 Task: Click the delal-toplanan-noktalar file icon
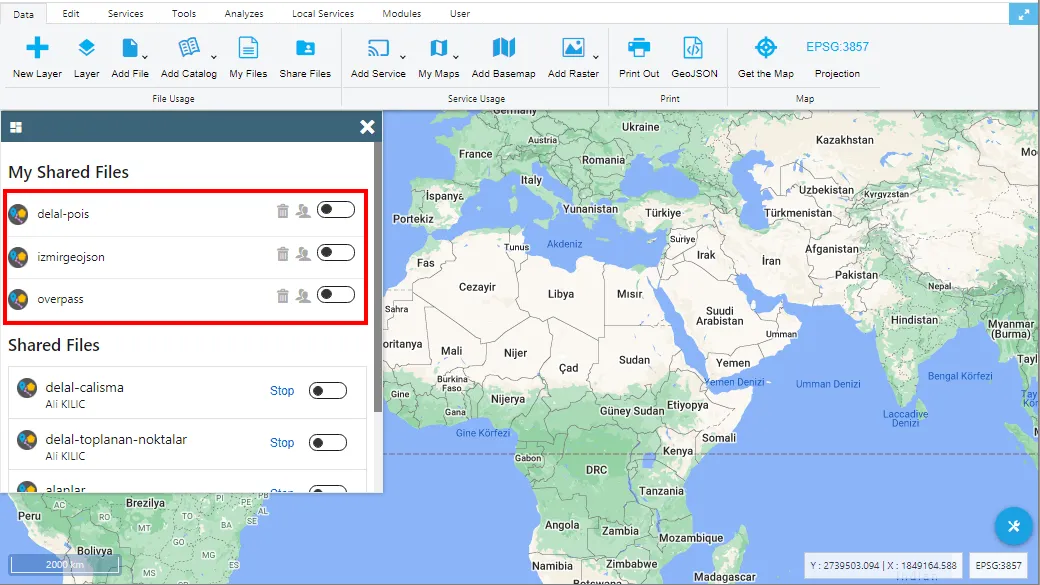(27, 440)
